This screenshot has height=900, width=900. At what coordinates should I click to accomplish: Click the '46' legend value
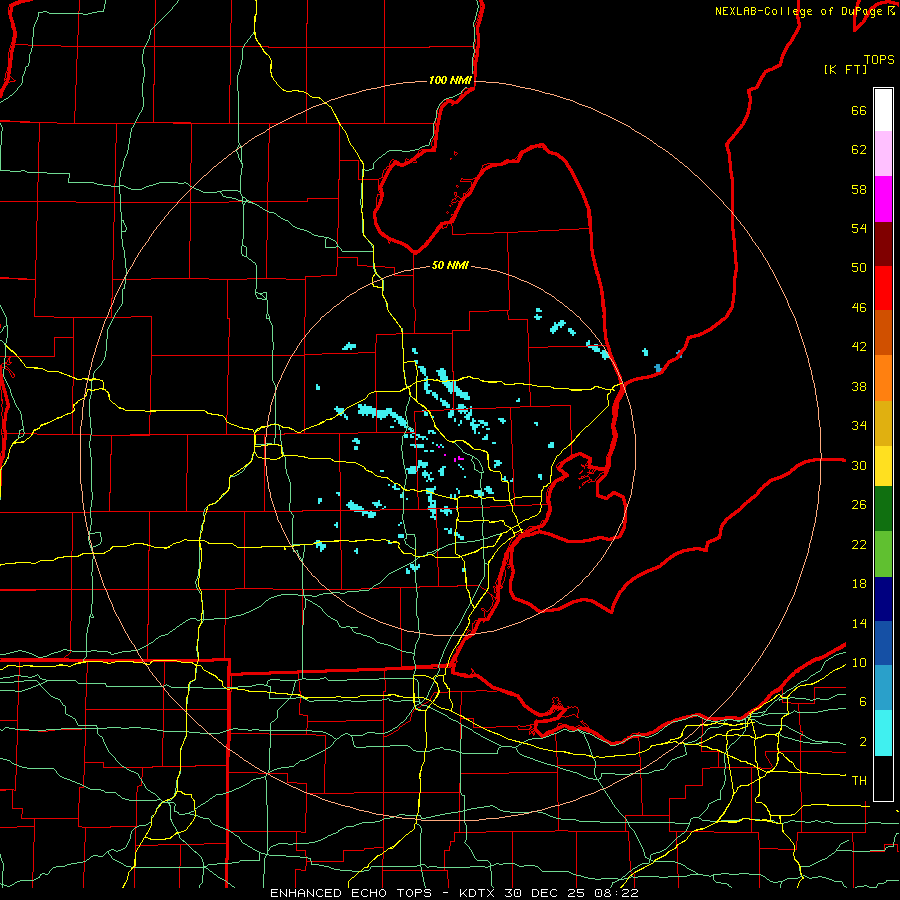(x=859, y=308)
